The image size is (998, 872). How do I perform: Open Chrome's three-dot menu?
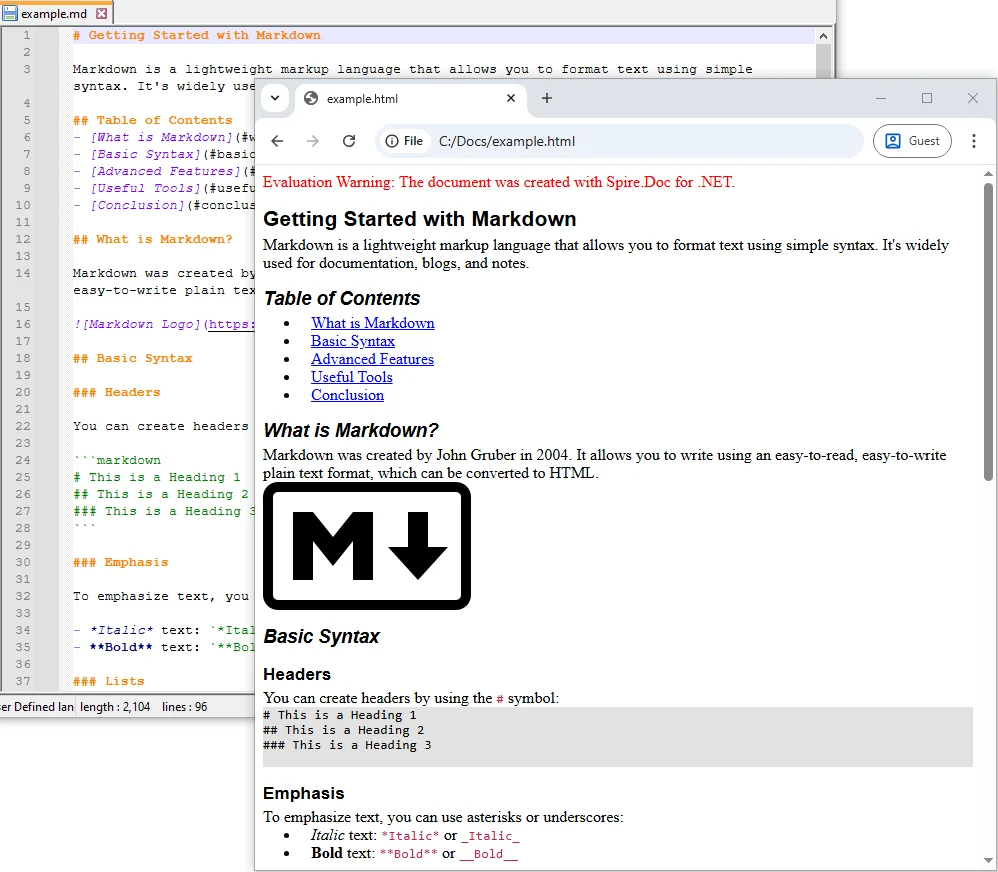pos(974,141)
